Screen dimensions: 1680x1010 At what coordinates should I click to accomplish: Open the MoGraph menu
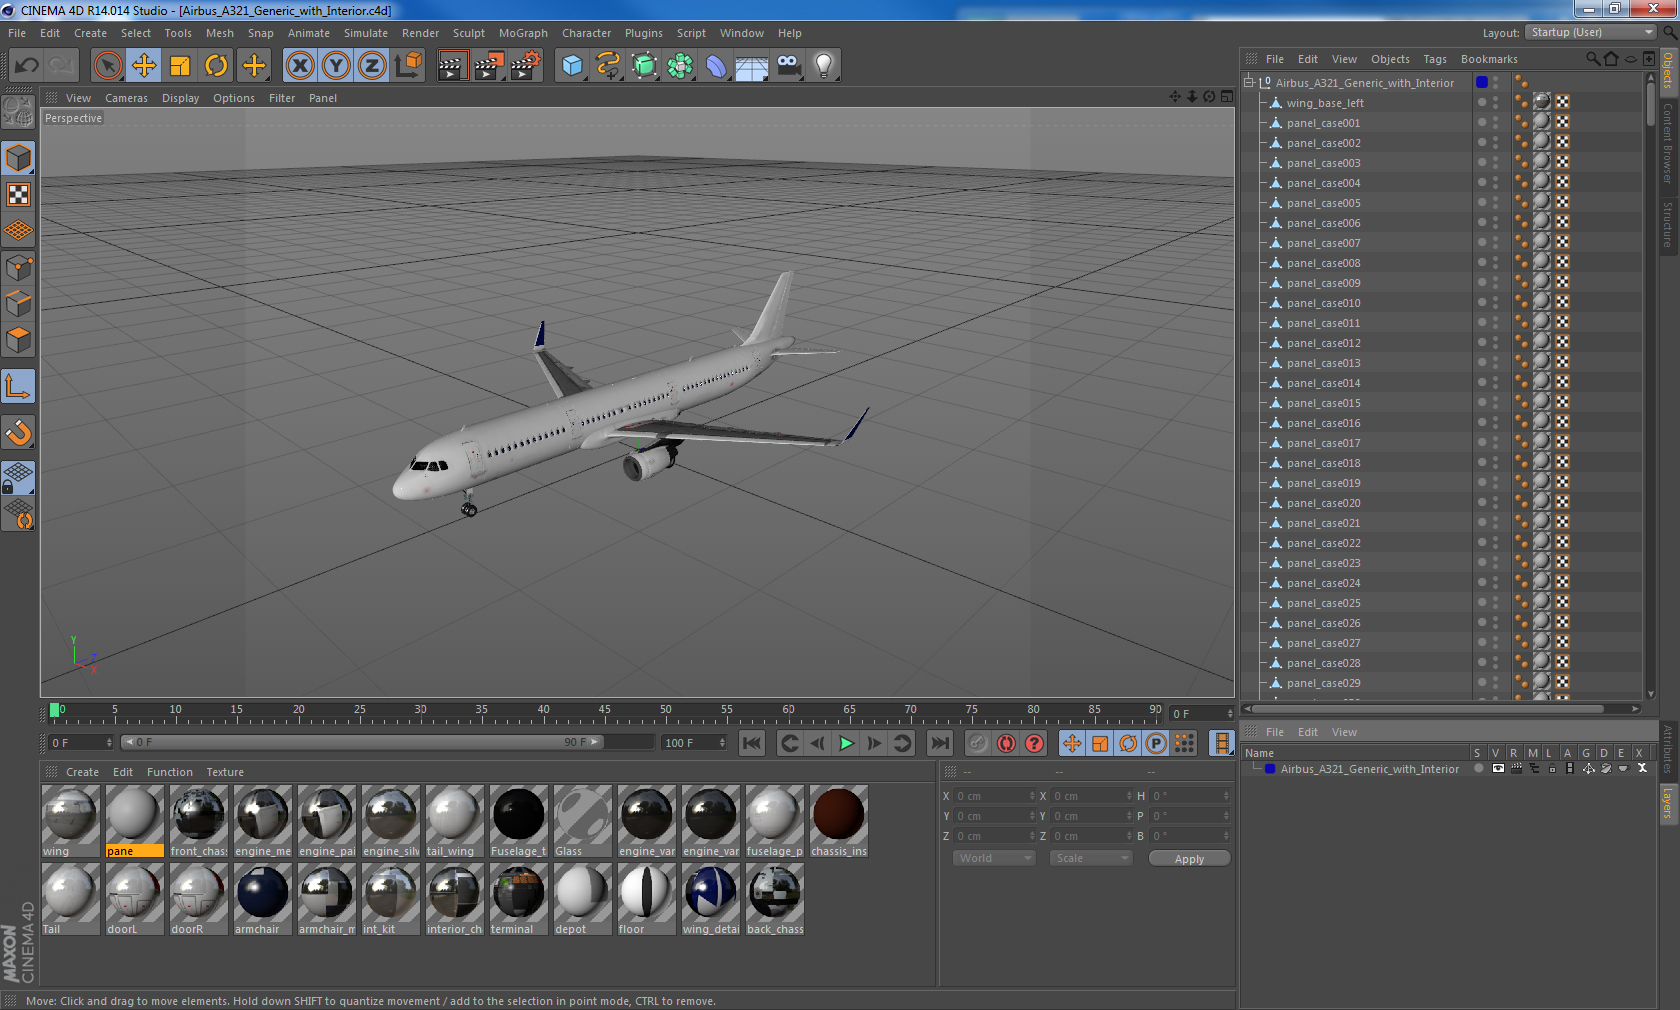pyautogui.click(x=523, y=33)
